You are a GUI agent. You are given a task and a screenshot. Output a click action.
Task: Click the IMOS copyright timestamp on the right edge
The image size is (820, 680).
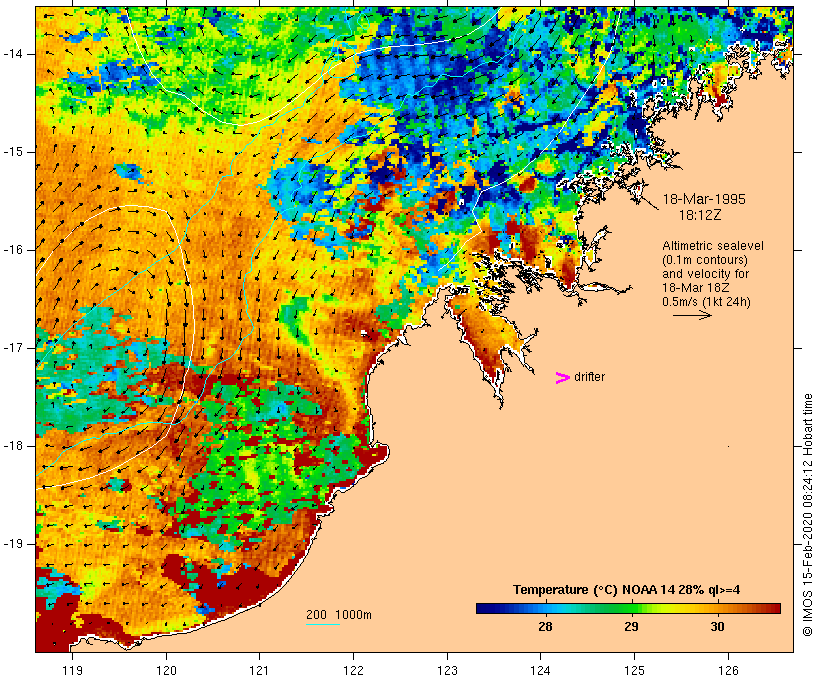pos(807,515)
